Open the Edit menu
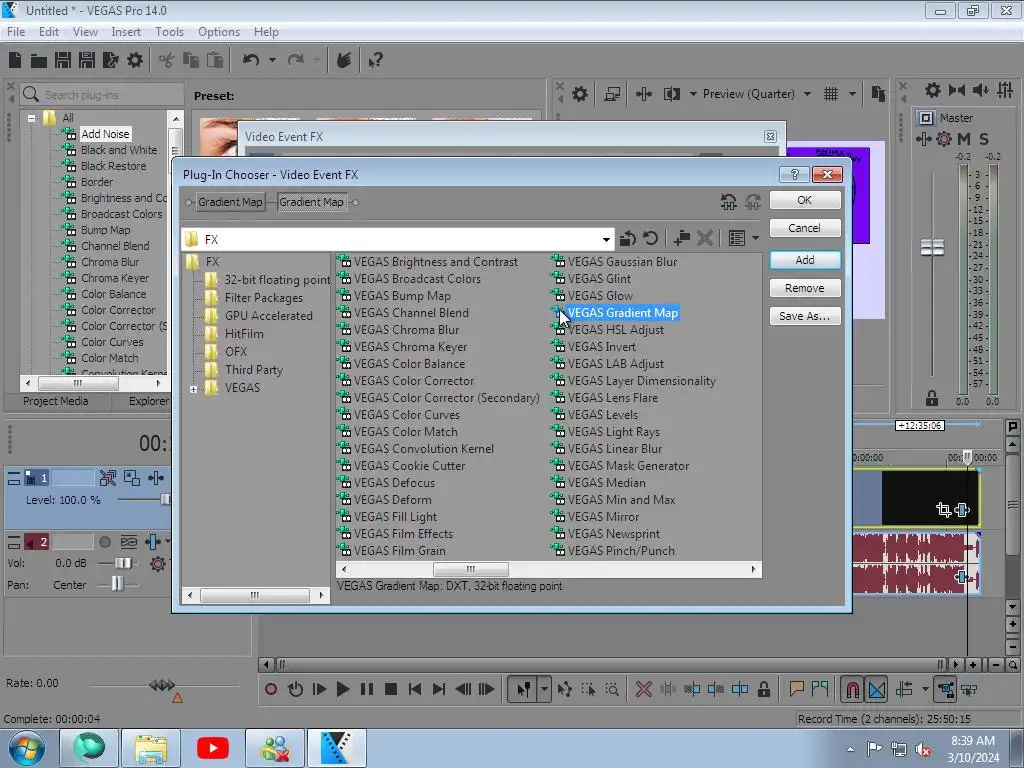The image size is (1024, 768). 49,31
